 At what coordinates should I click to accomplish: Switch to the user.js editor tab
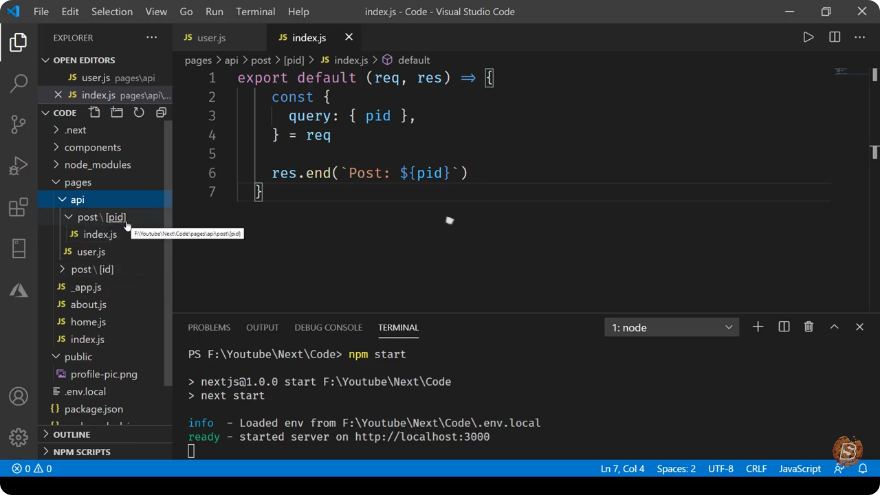[x=211, y=38]
